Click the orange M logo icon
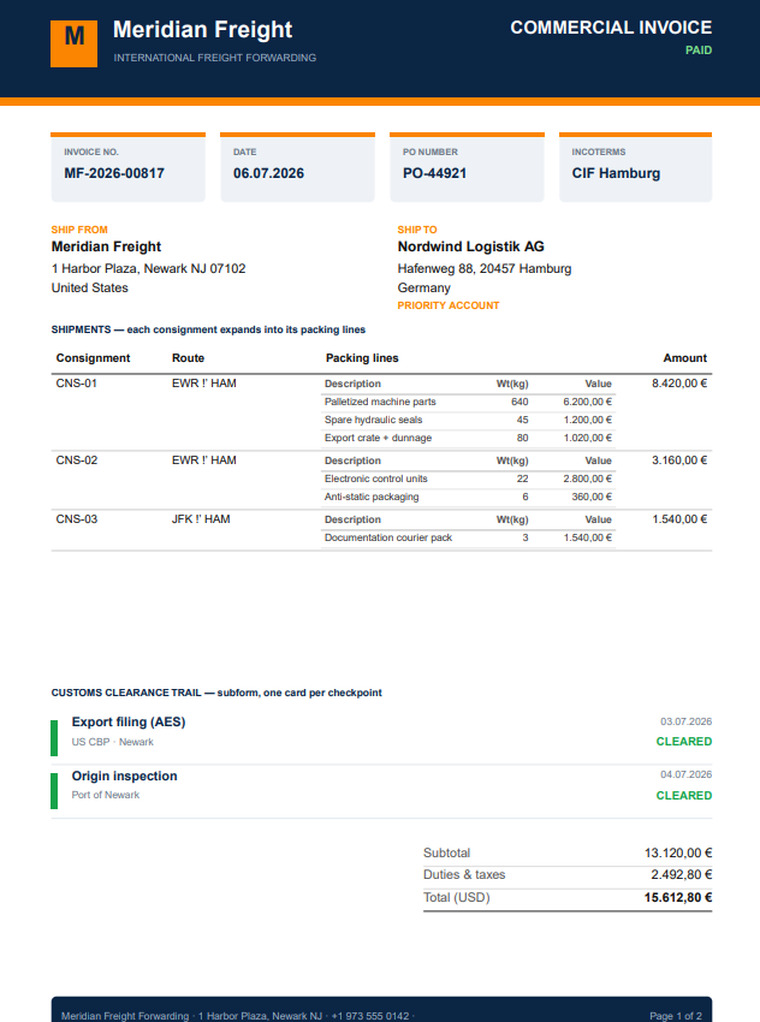760x1022 pixels. 74,44
